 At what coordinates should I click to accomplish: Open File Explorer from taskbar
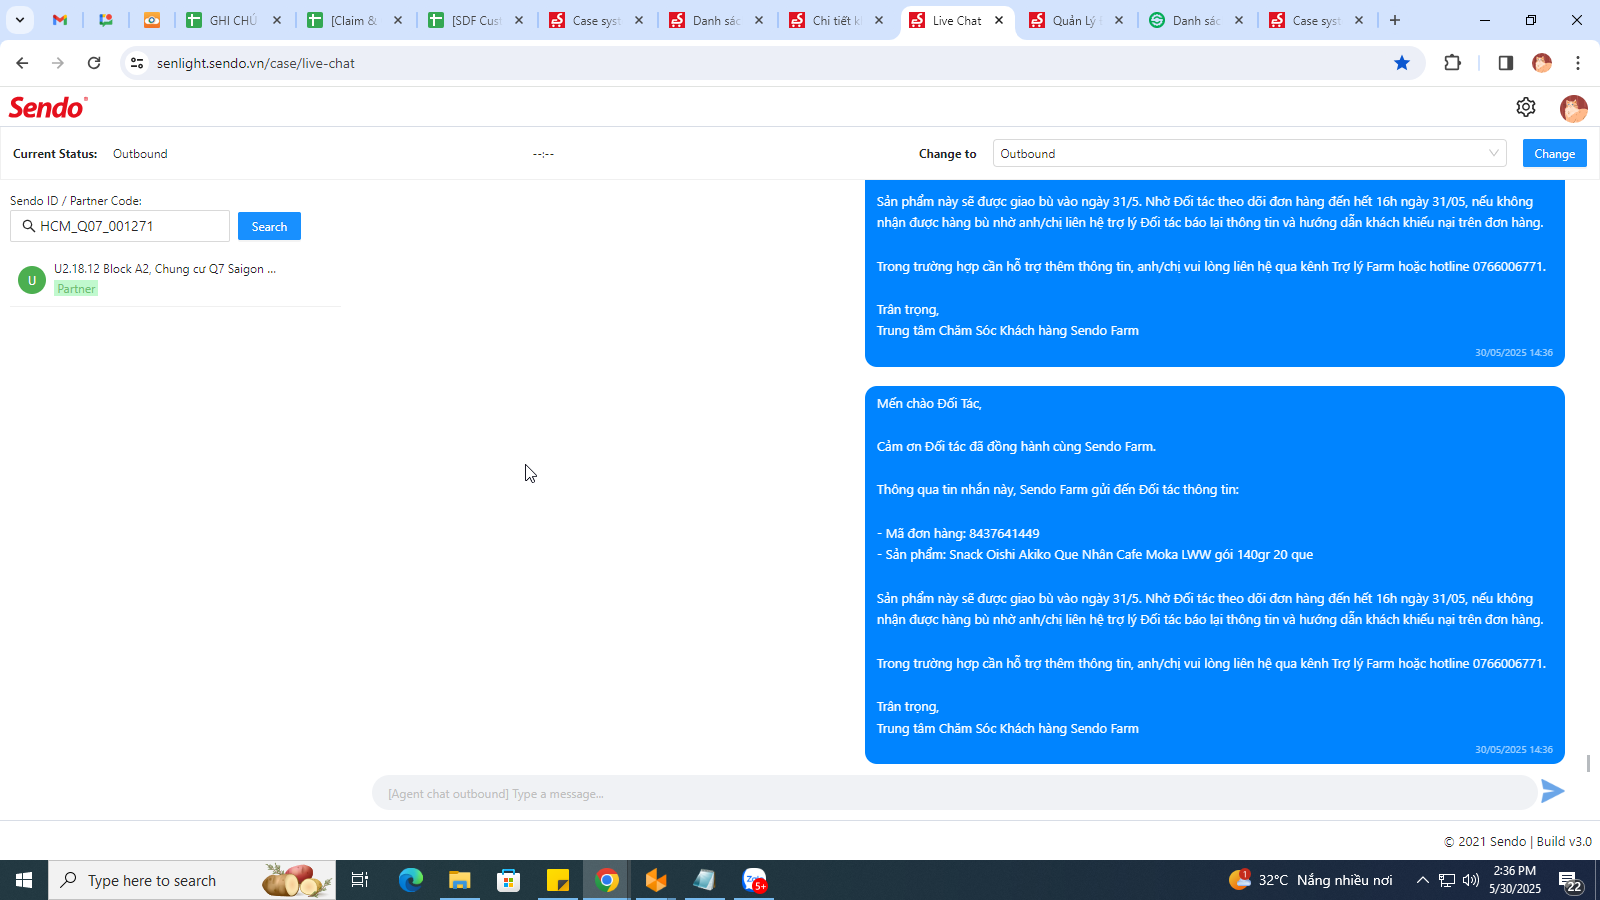click(459, 880)
